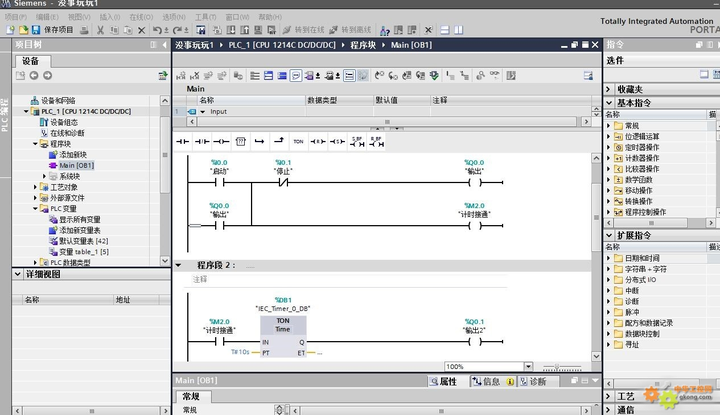
Task: Expand the 工艺对象 folder
Action: (35, 187)
